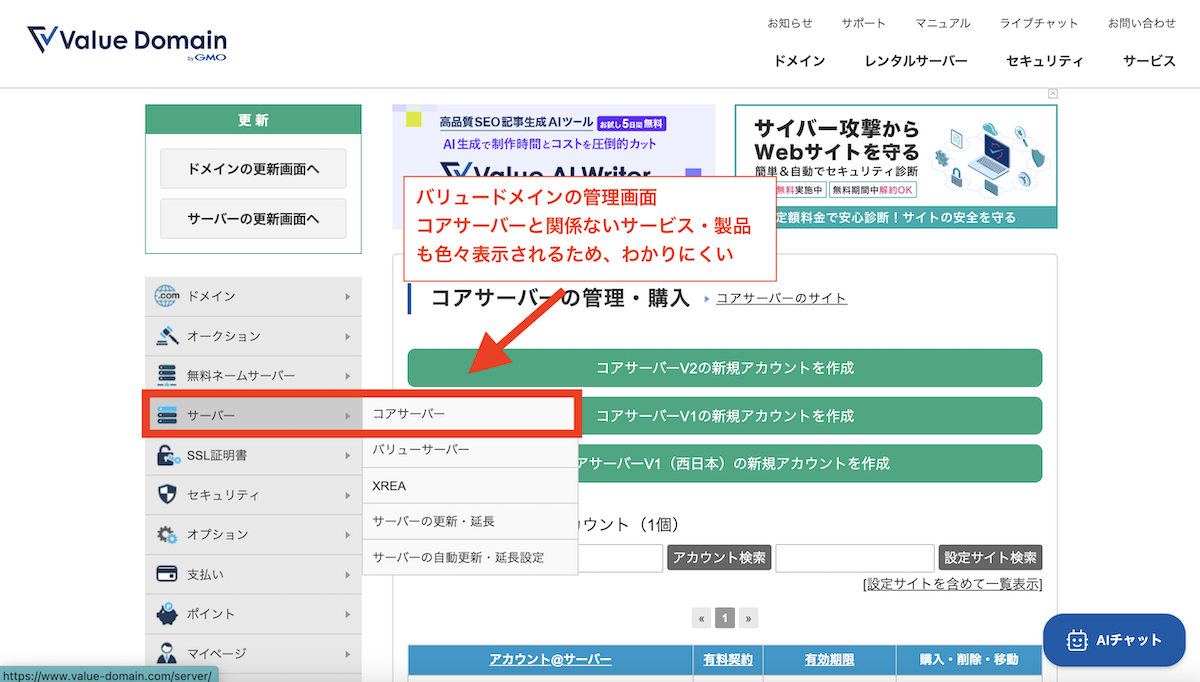The width and height of the screenshot is (1200, 682).
Task: Expand the オプション sidebar arrow
Action: pos(348,534)
